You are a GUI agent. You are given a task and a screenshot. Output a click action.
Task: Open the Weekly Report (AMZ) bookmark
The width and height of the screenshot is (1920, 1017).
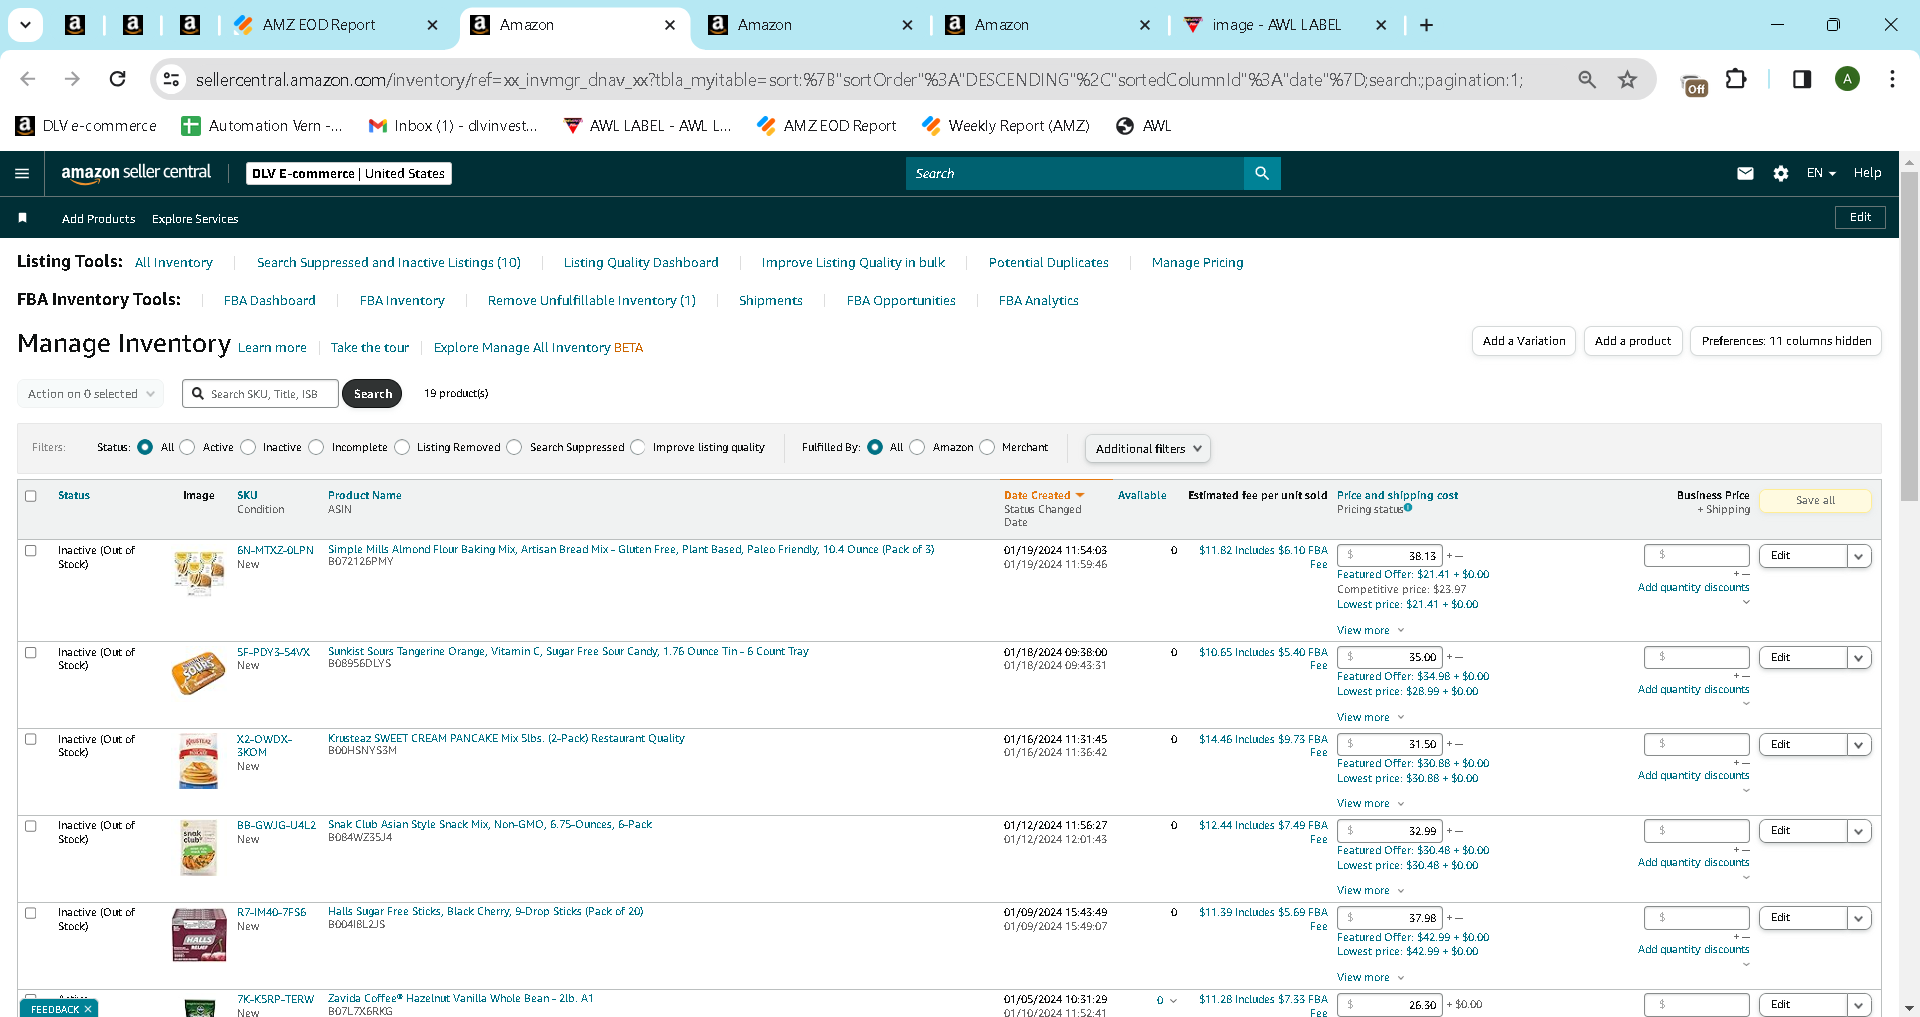click(x=1005, y=126)
